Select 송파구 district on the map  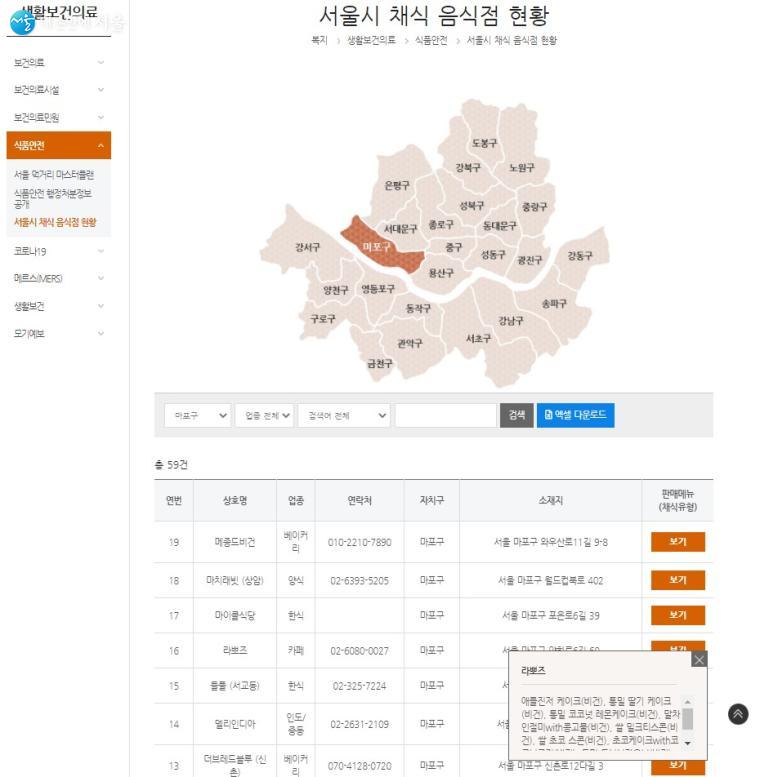pos(553,303)
